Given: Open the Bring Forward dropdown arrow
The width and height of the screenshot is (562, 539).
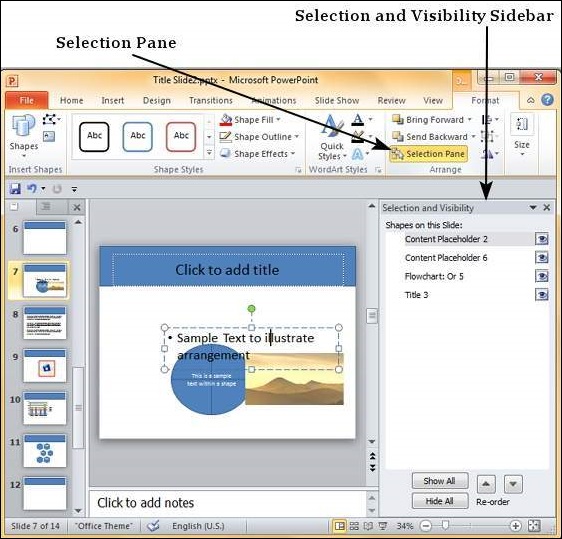Looking at the screenshot, I should (470, 120).
